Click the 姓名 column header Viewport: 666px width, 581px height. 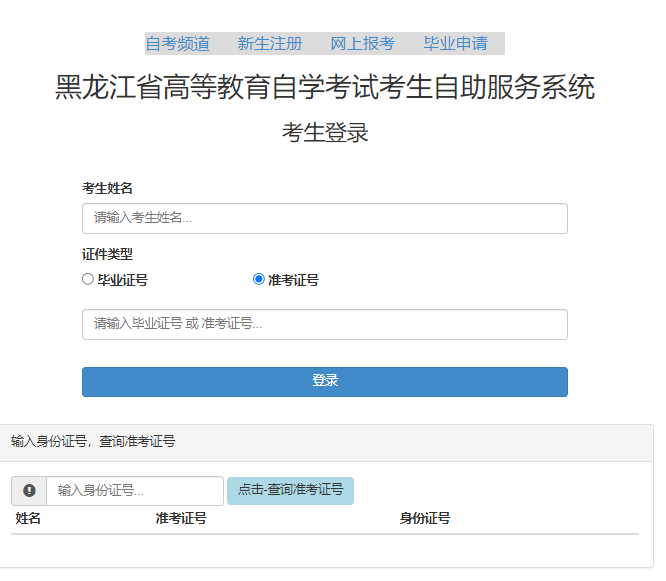pos(28,518)
